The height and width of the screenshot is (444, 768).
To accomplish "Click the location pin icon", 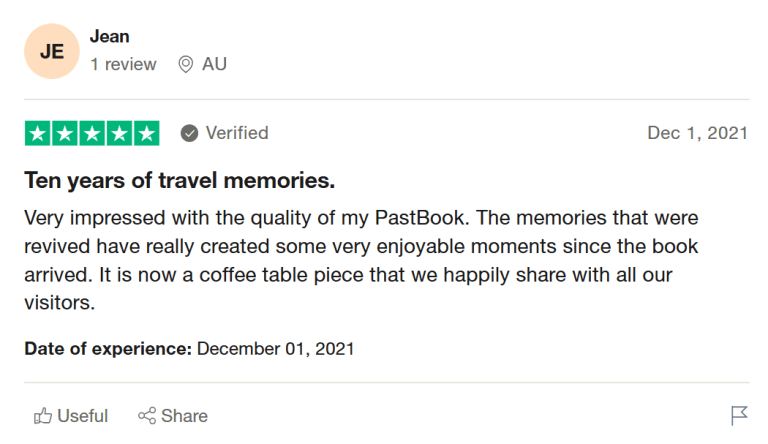I will [x=185, y=64].
